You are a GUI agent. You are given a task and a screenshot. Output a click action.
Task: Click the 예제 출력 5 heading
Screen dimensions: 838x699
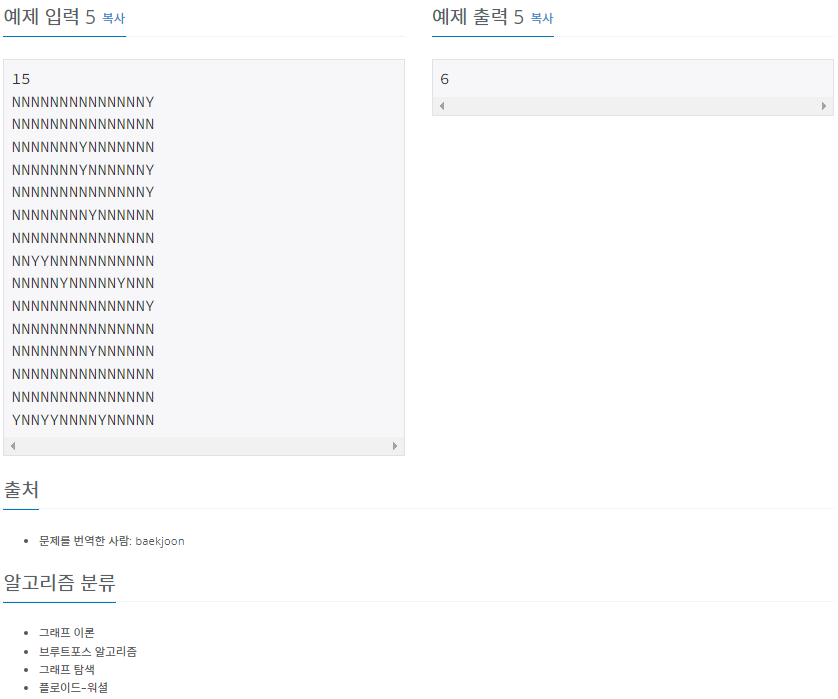click(x=478, y=17)
